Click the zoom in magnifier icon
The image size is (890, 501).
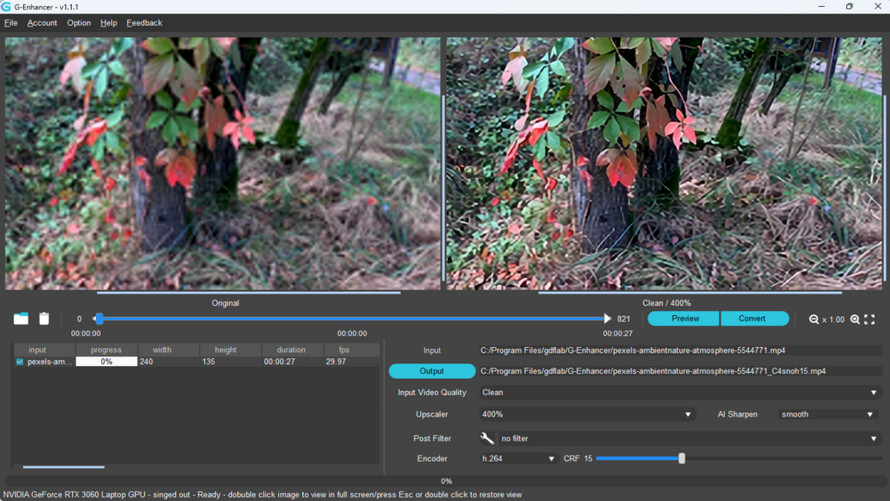[855, 319]
